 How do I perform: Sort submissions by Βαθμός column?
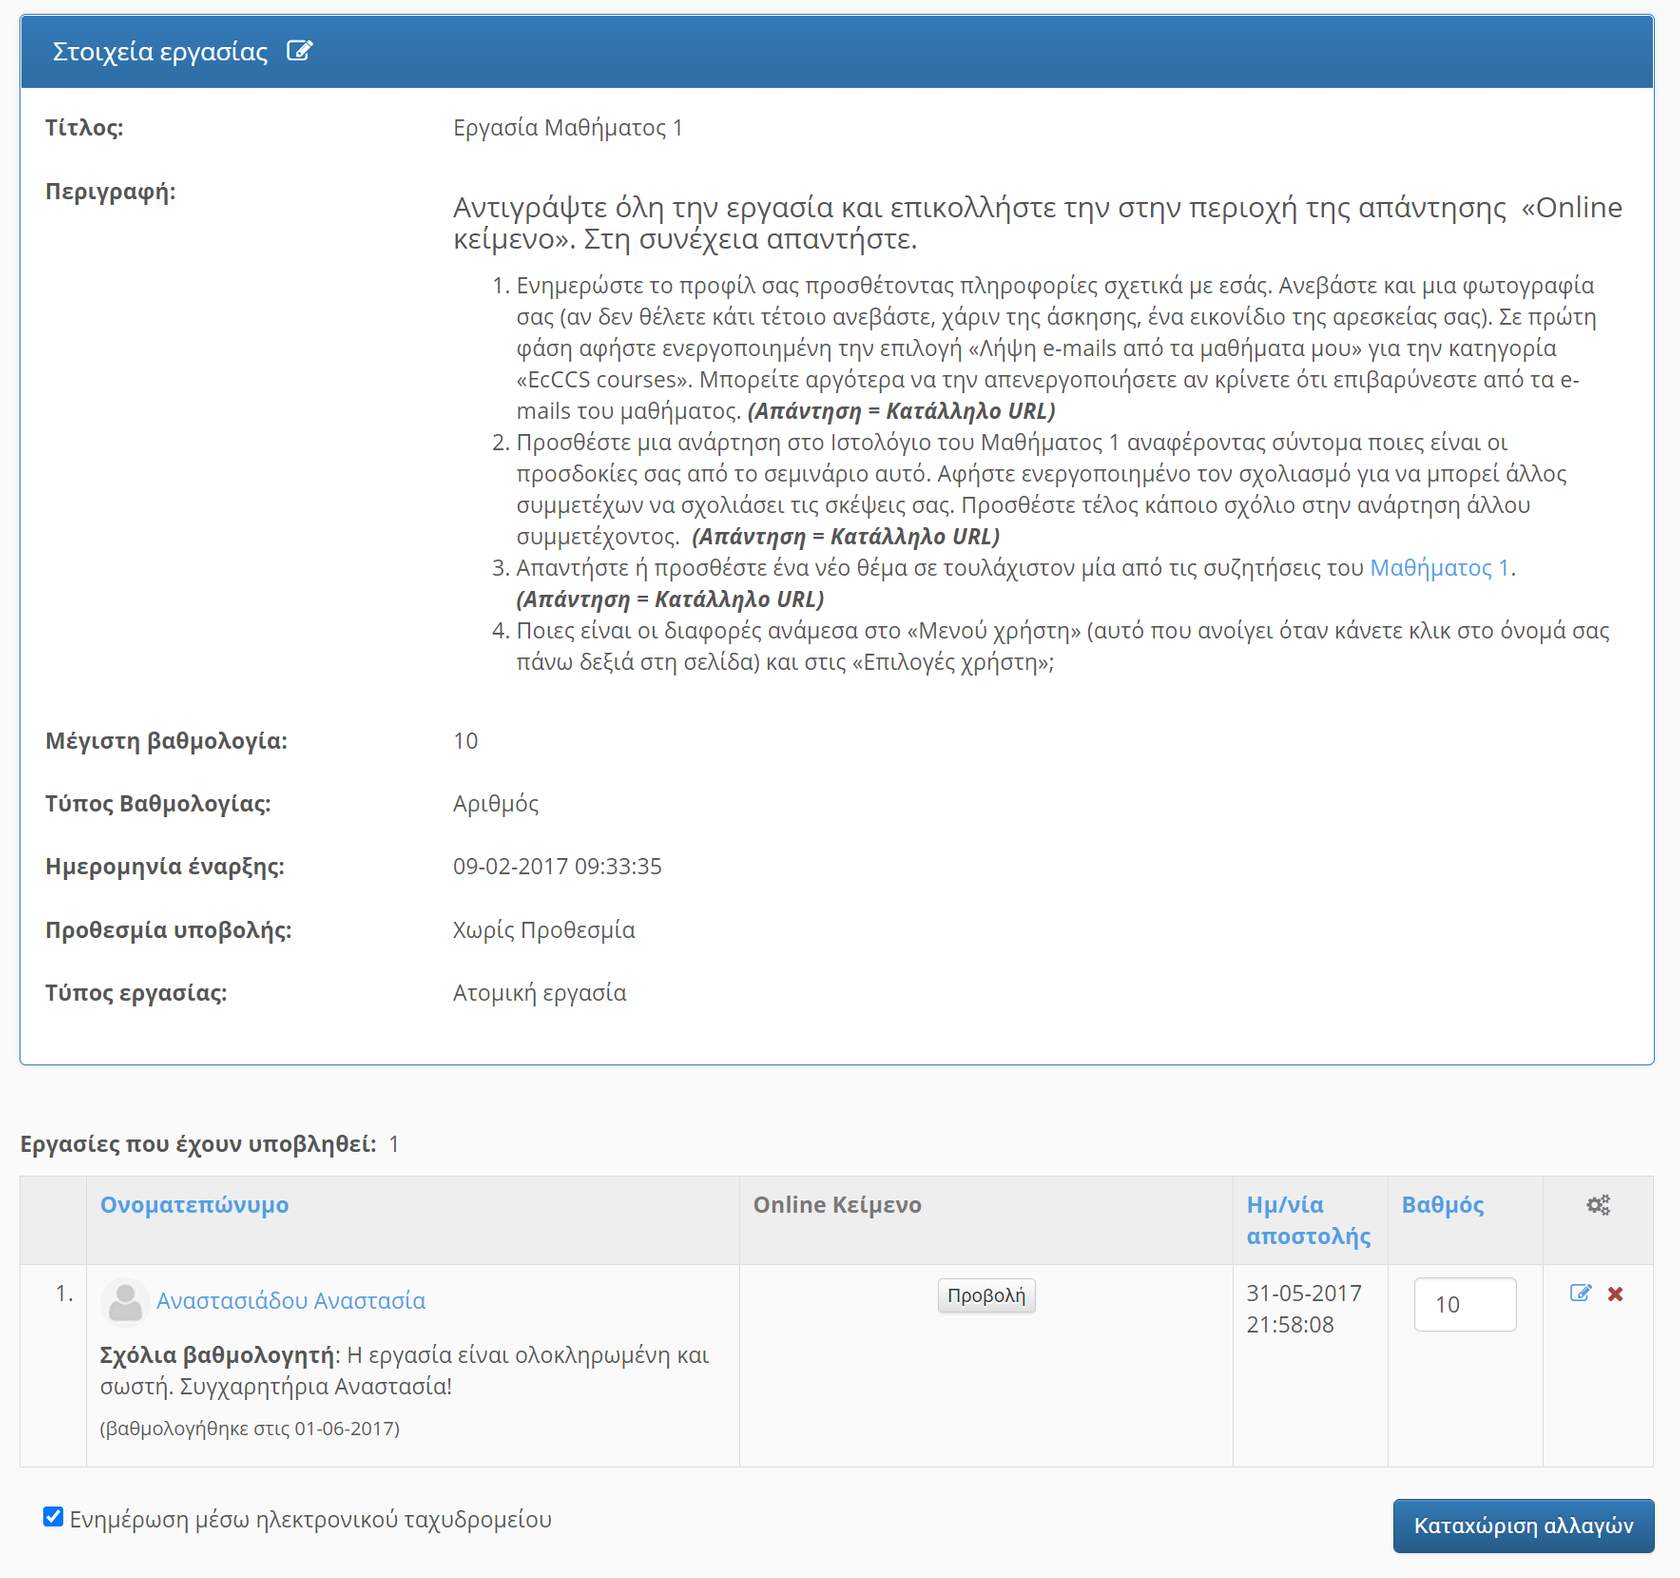coord(1442,1205)
